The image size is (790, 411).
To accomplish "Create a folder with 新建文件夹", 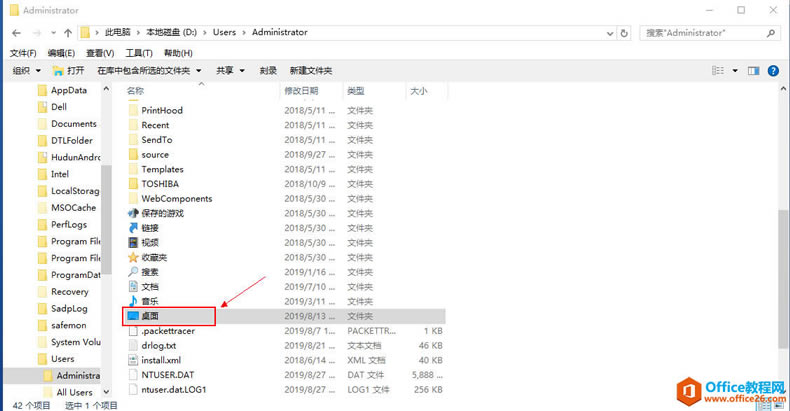I will pos(311,71).
